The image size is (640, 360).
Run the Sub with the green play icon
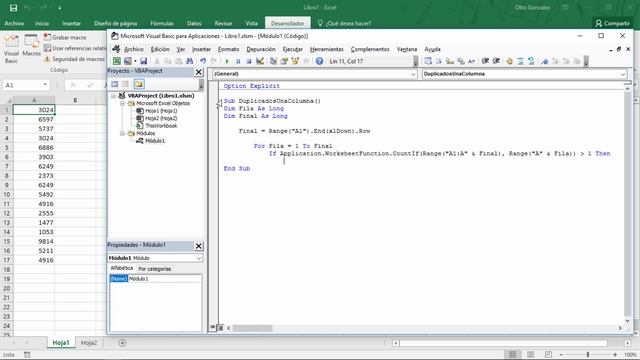[x=227, y=61]
